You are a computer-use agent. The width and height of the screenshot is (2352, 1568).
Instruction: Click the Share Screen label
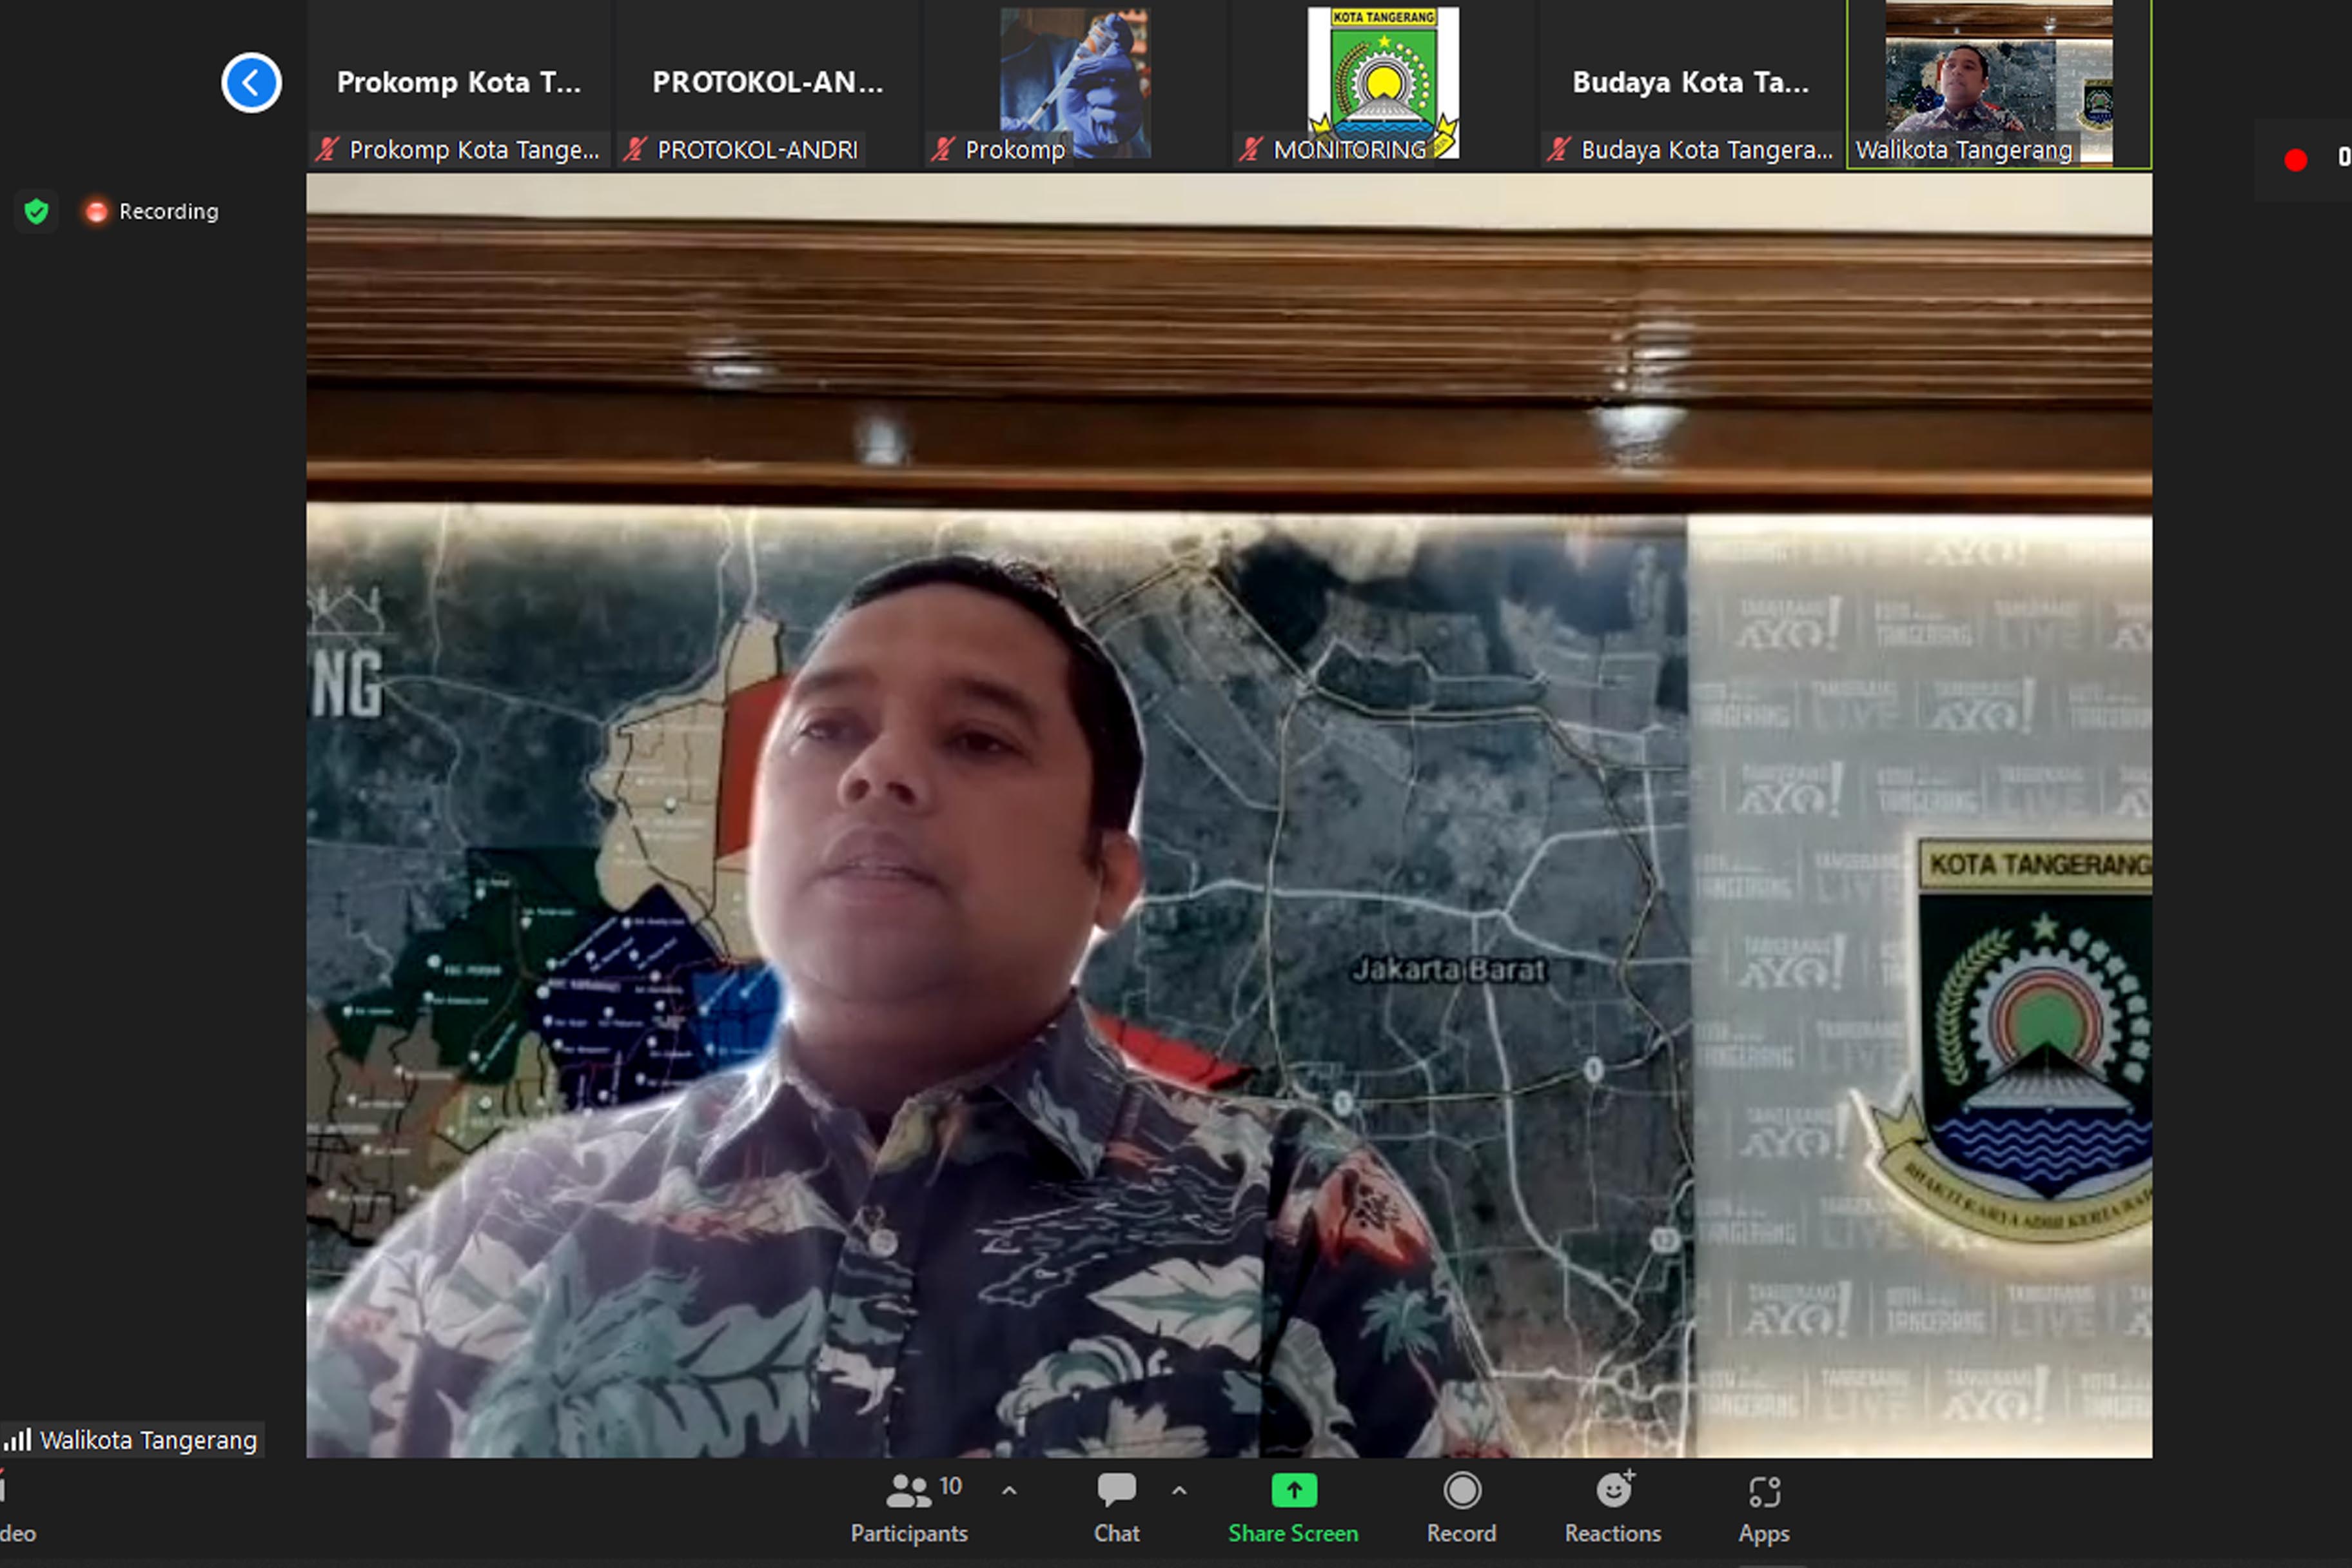1293,1533
